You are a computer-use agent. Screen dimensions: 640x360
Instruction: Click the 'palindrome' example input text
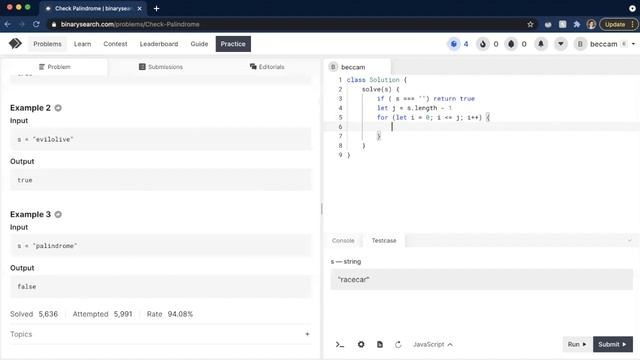pyautogui.click(x=47, y=246)
